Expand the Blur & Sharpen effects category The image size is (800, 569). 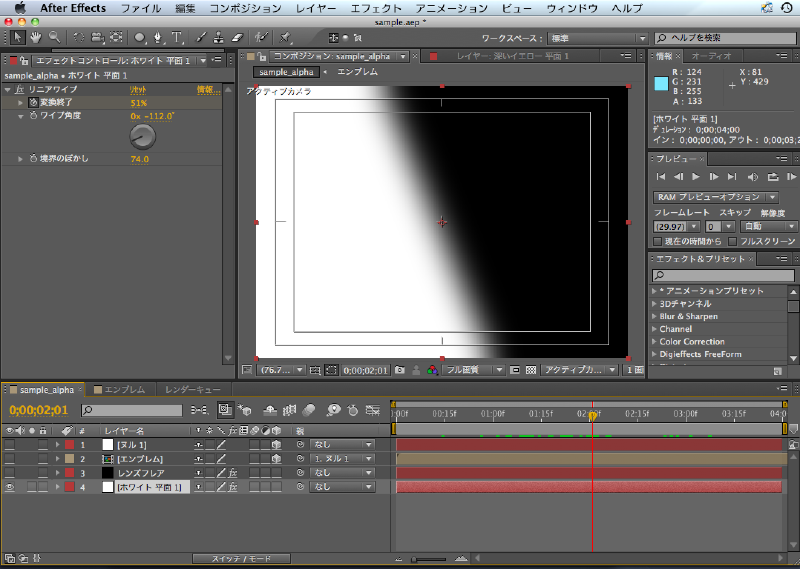tap(656, 316)
